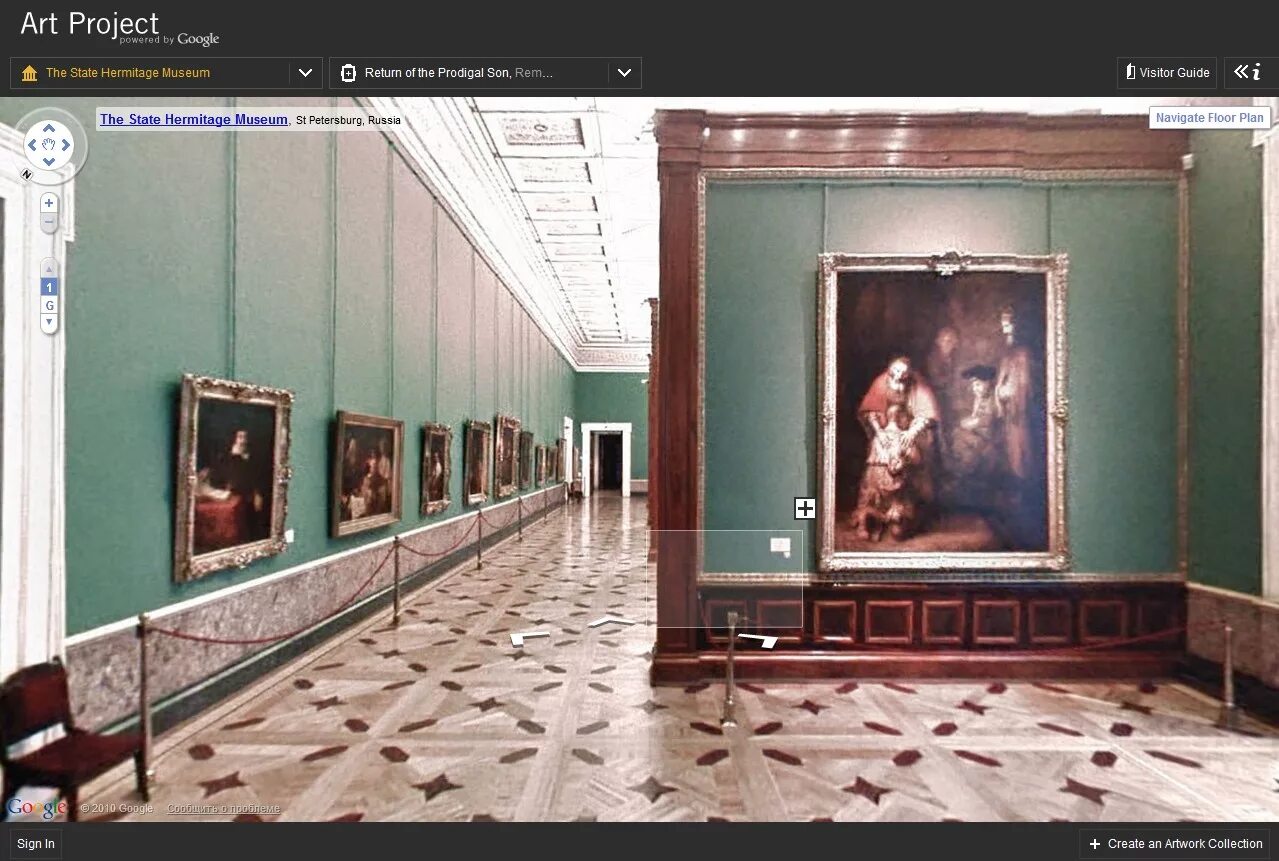Viewport: 1279px width, 861px height.
Task: Select floor 1 in the floor selector
Action: coord(49,287)
